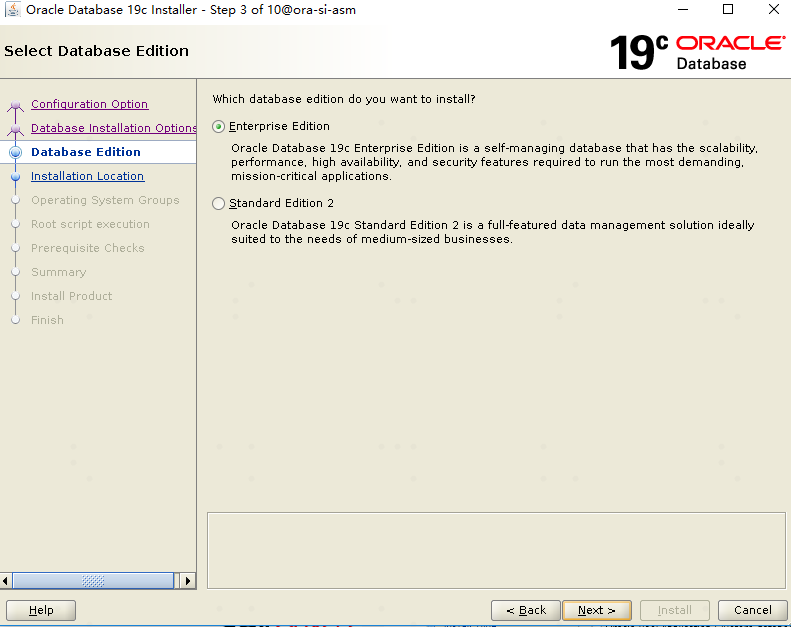Click the sidebar scrollbar right arrow
Viewport: 791px width, 627px height.
(188, 581)
